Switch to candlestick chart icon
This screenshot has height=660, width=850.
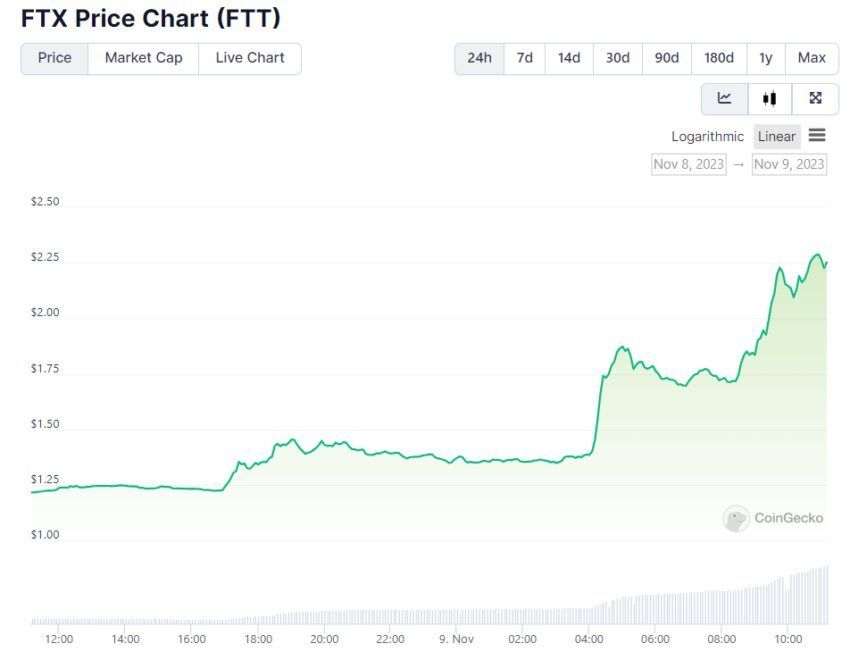point(769,98)
